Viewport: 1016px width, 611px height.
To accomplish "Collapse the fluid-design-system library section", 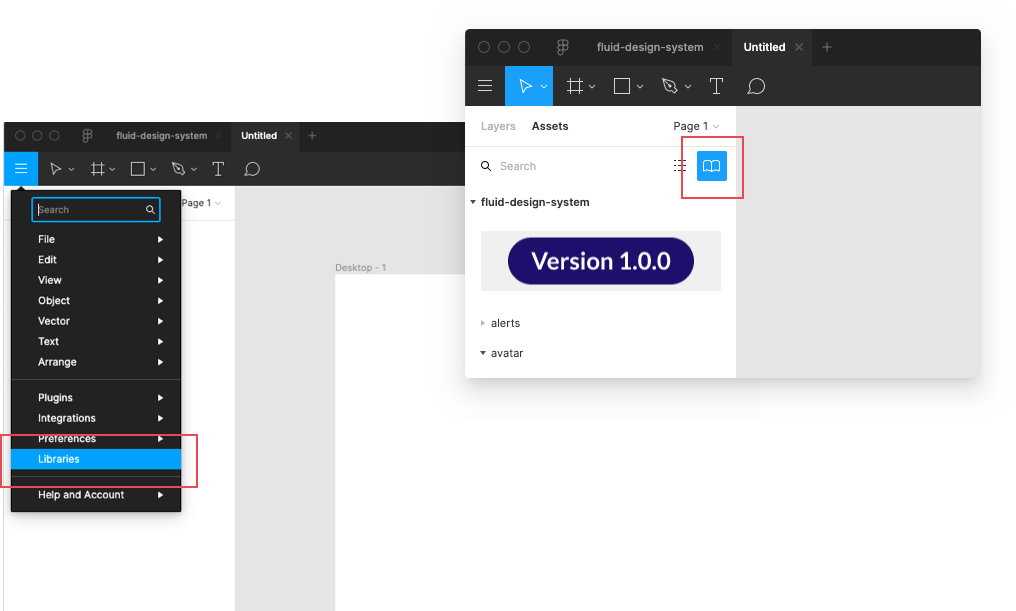I will point(473,202).
